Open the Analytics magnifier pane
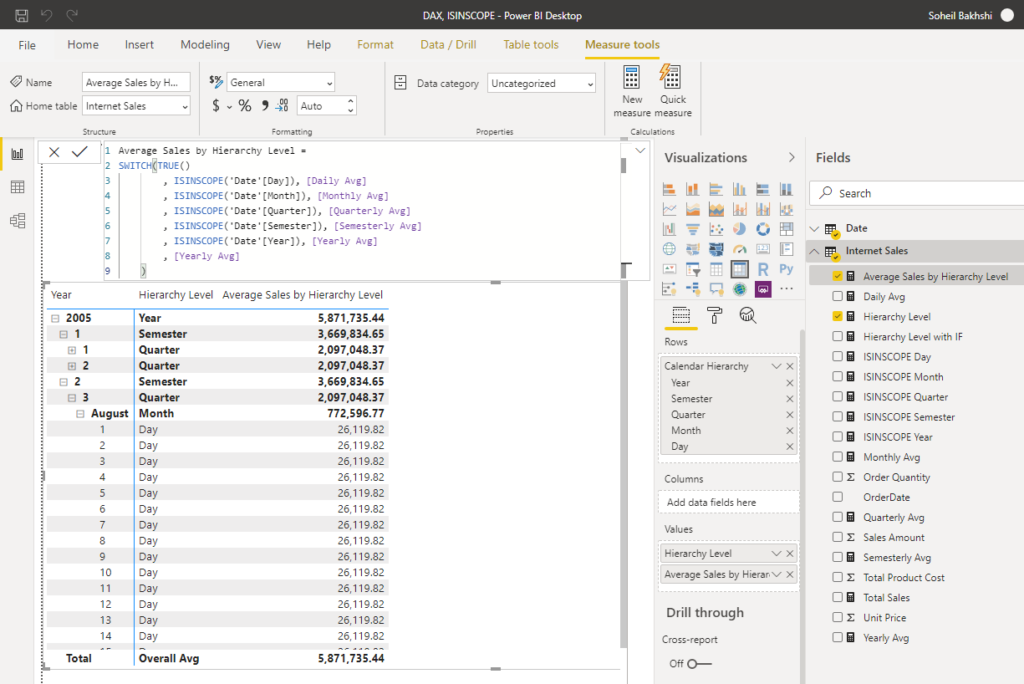 point(747,316)
